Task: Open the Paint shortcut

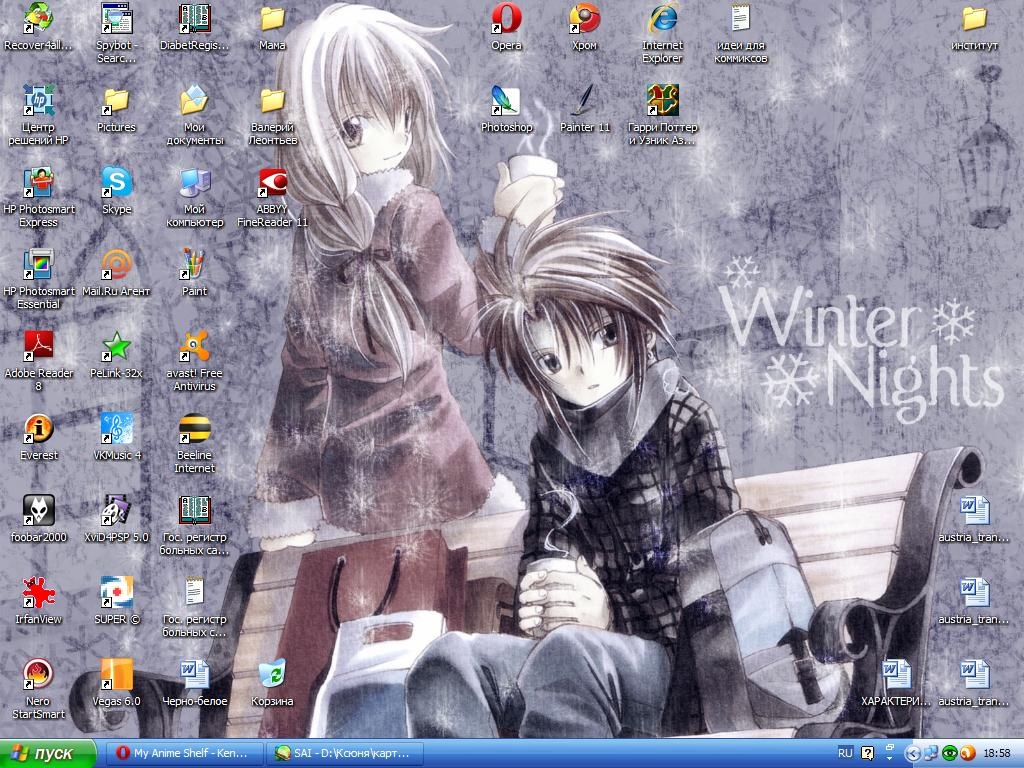Action: (194, 273)
